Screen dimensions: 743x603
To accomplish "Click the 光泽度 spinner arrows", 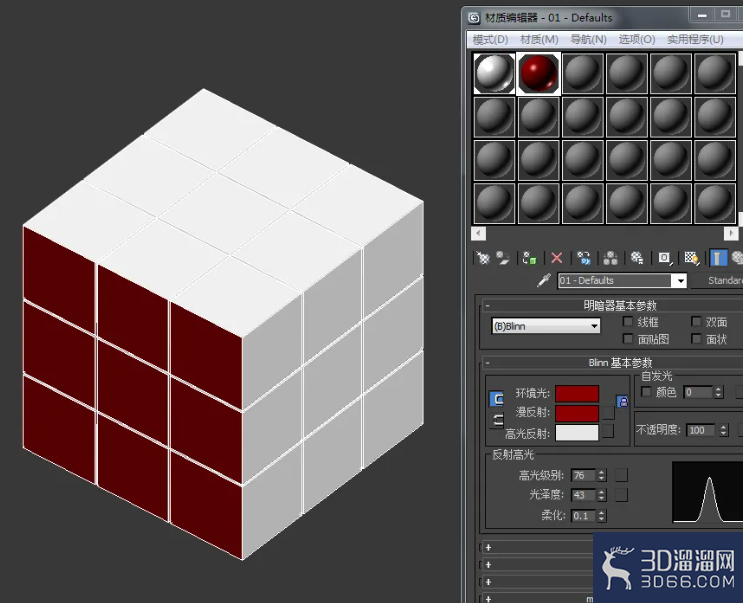I will [601, 495].
